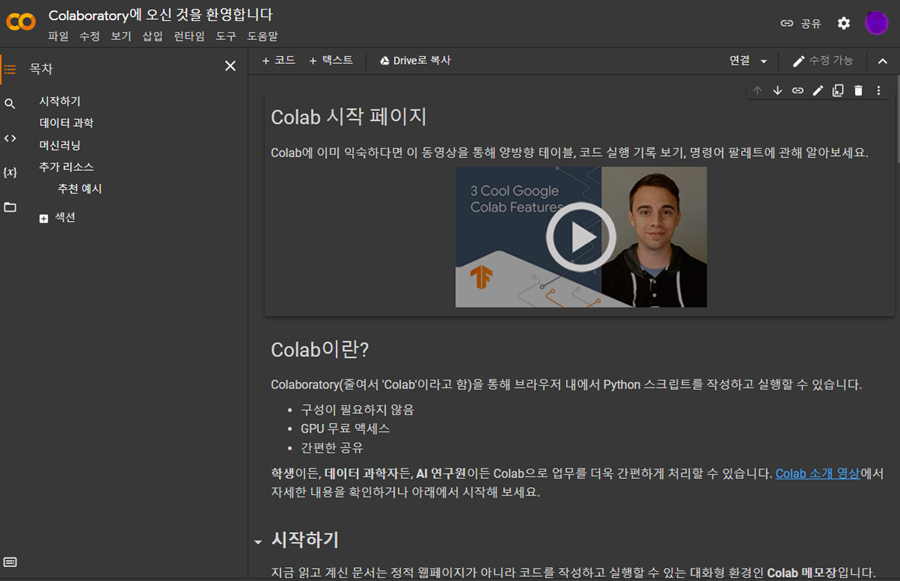Play the 3 Cool Google Colab Features video
The width and height of the screenshot is (900, 581).
tap(581, 237)
